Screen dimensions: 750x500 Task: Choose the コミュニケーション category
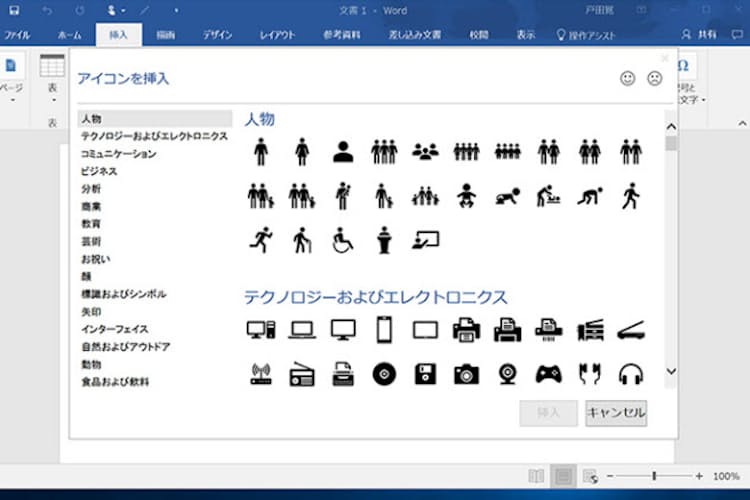click(119, 154)
